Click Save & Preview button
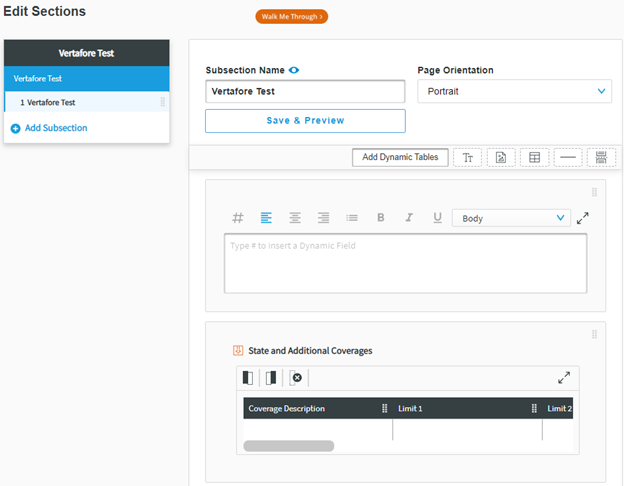 click(305, 121)
